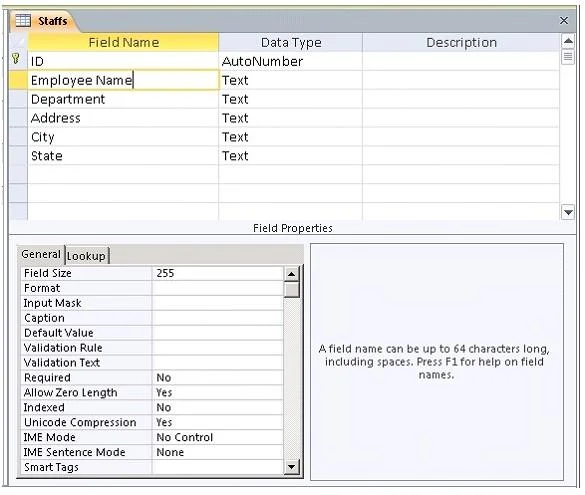Click the row selector for Department
Screen dimensions: 585x495
(x=18, y=99)
